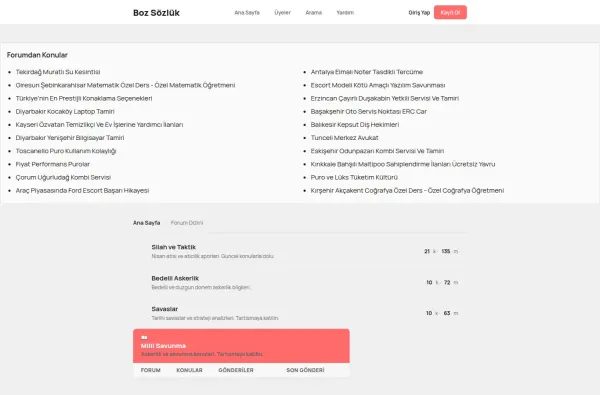Switch to the Forum Dizini tab
The width and height of the screenshot is (600, 395).
tap(187, 223)
